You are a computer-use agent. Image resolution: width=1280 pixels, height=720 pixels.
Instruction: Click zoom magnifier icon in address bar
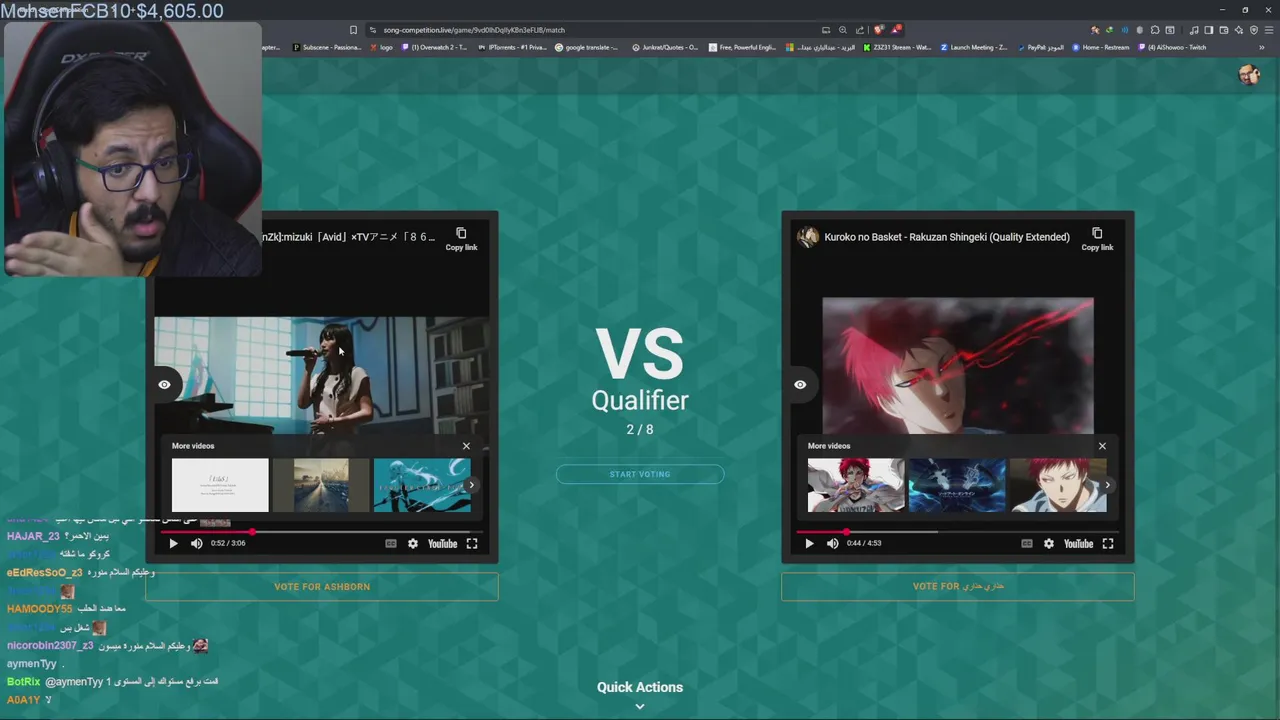coord(842,30)
